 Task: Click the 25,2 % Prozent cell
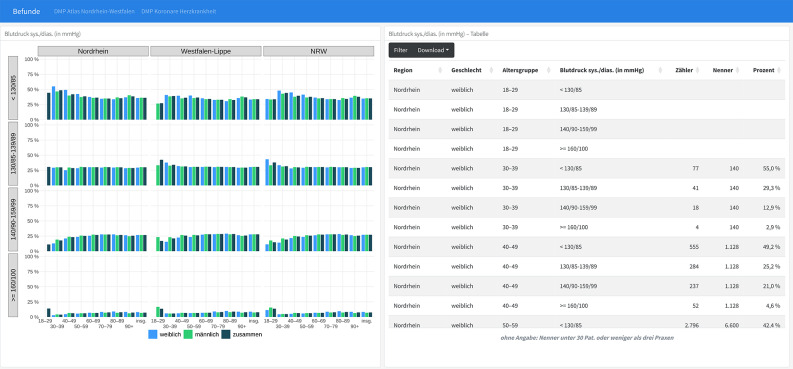[771, 267]
